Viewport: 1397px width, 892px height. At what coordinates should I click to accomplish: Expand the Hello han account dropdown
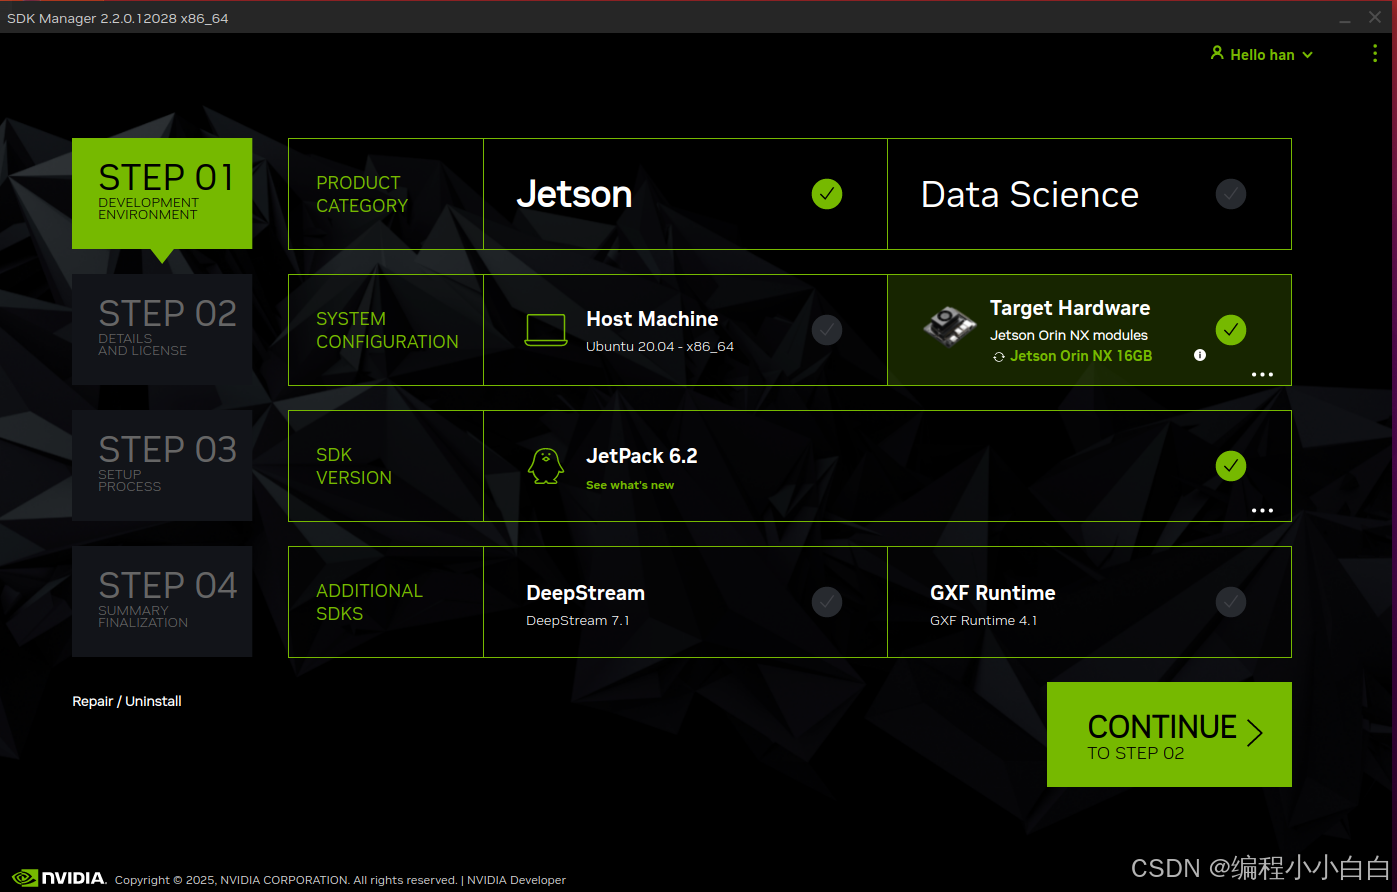tap(1262, 54)
